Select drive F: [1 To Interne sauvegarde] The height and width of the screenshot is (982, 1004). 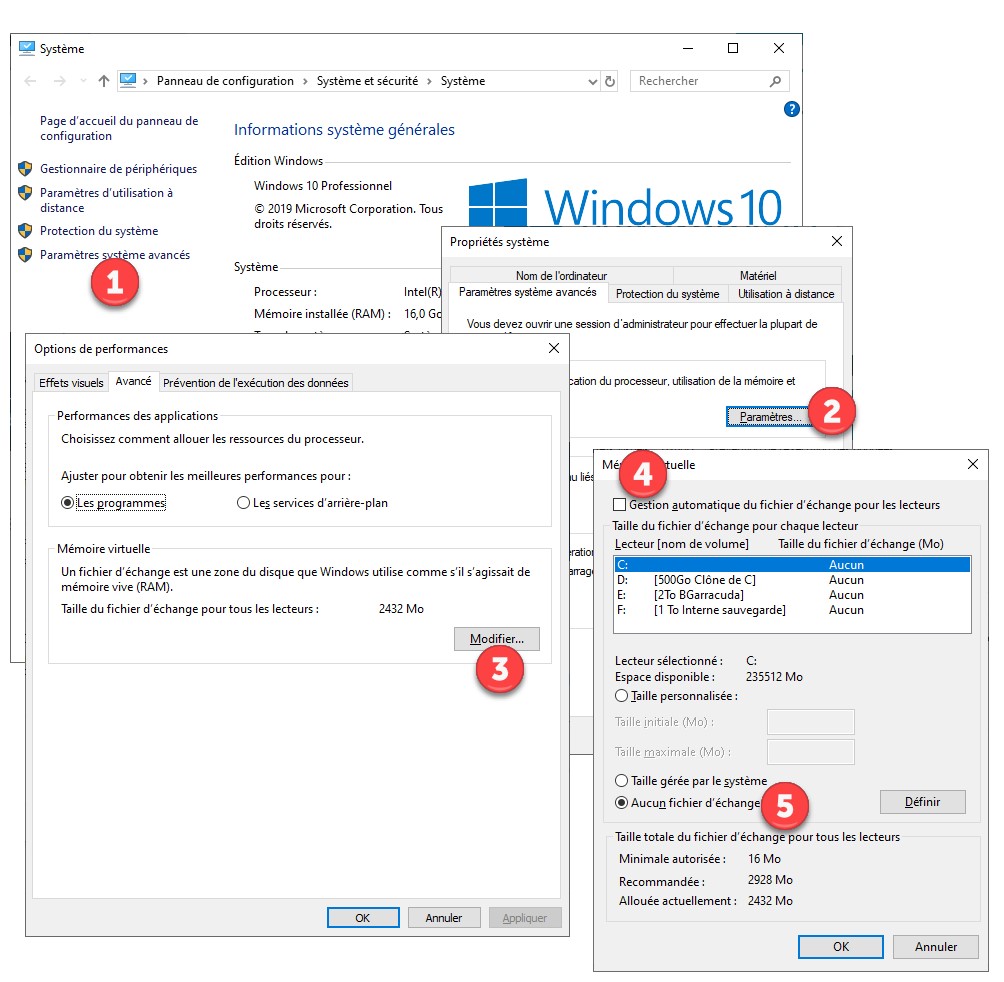tap(792, 610)
